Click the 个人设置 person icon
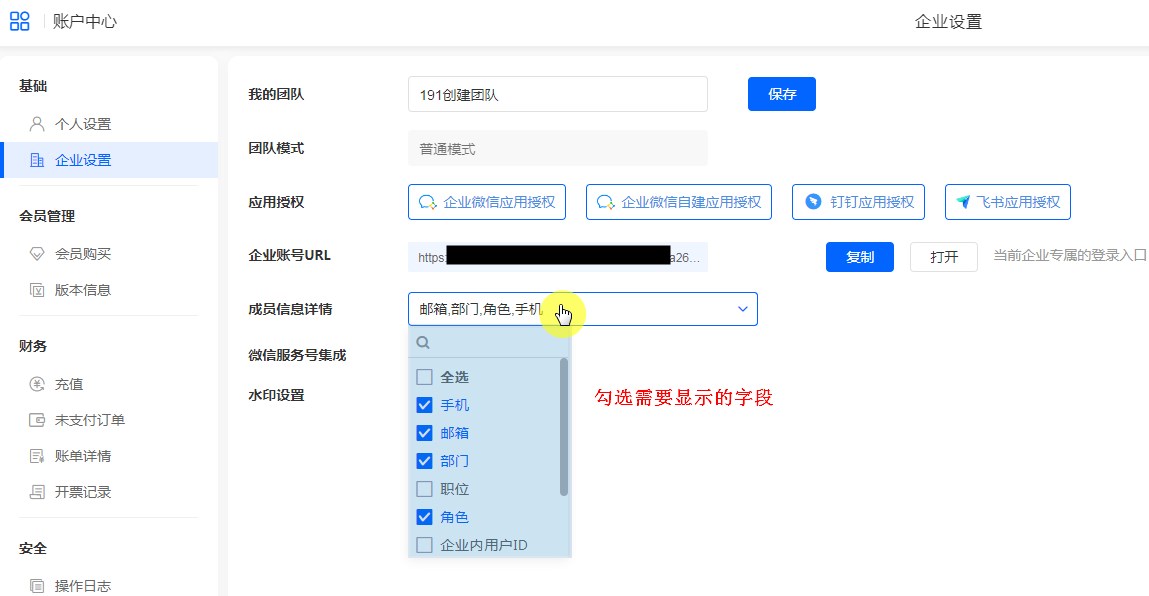This screenshot has width=1149, height=596. pyautogui.click(x=37, y=124)
